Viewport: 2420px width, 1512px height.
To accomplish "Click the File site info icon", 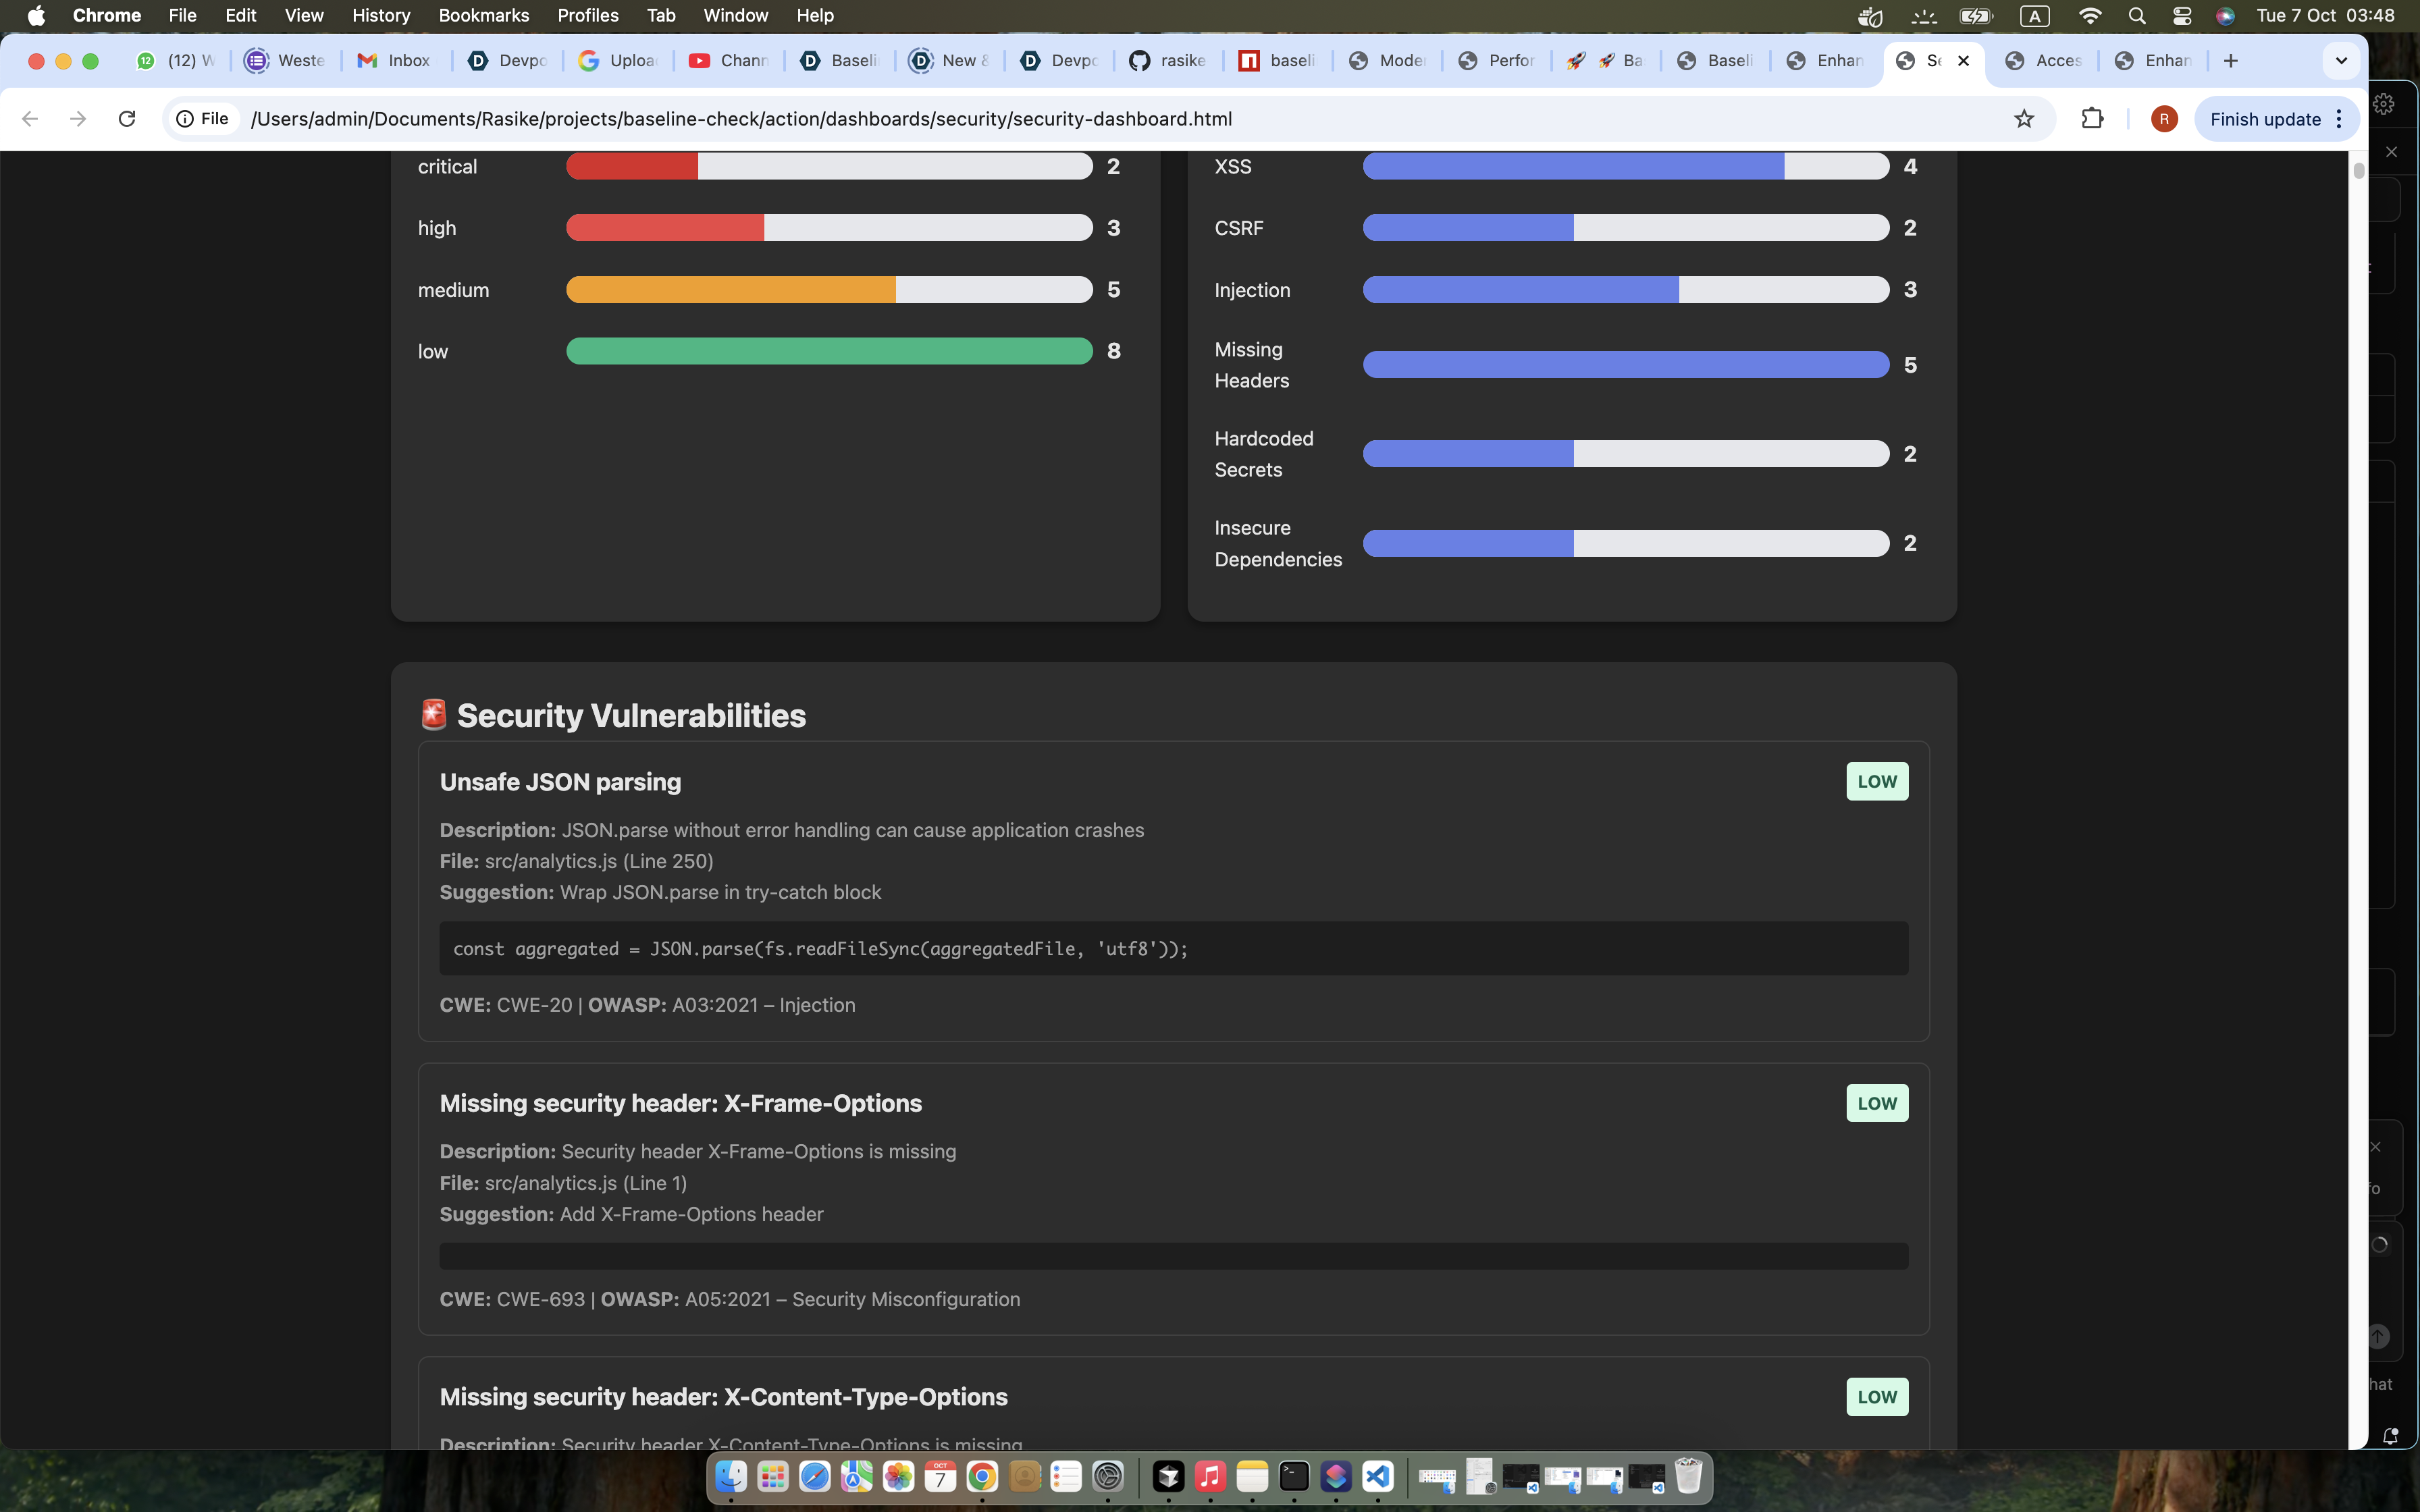I will [x=203, y=119].
